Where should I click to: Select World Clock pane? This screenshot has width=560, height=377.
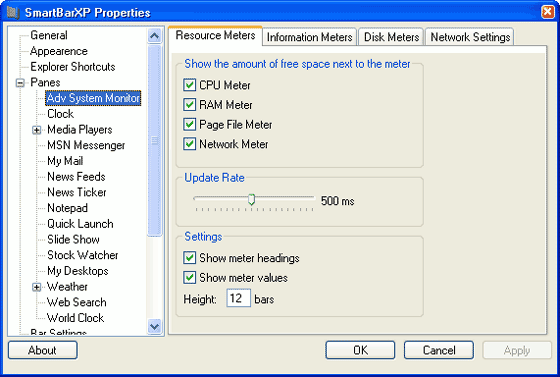(75, 318)
